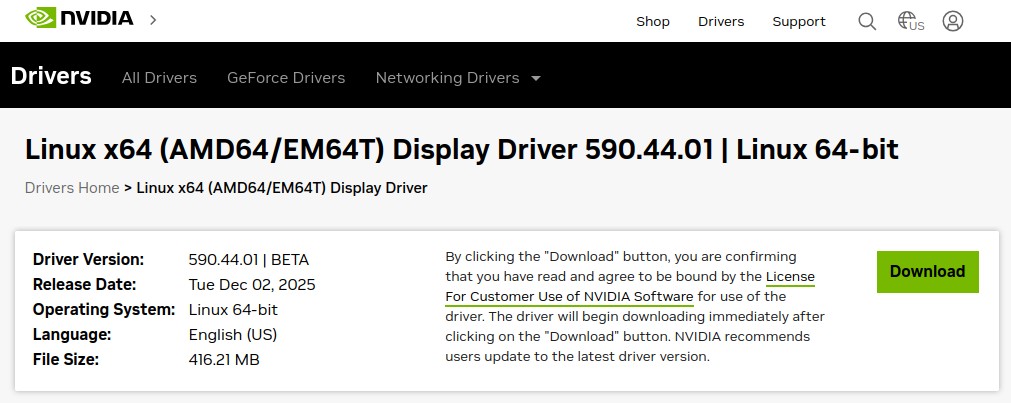
Task: Follow the Drivers Home breadcrumb link
Action: 72,187
